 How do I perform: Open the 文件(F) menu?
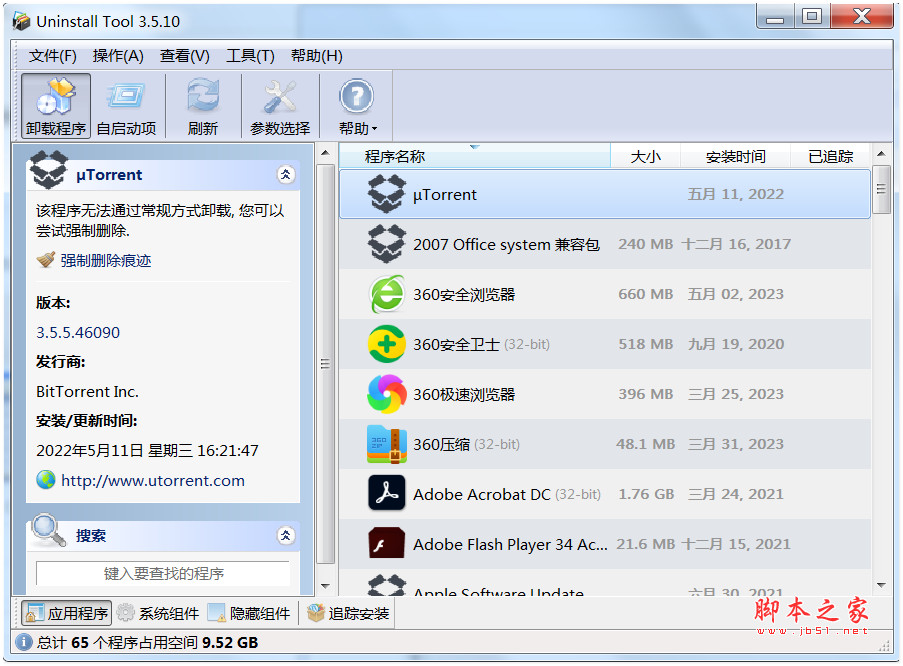click(x=52, y=56)
